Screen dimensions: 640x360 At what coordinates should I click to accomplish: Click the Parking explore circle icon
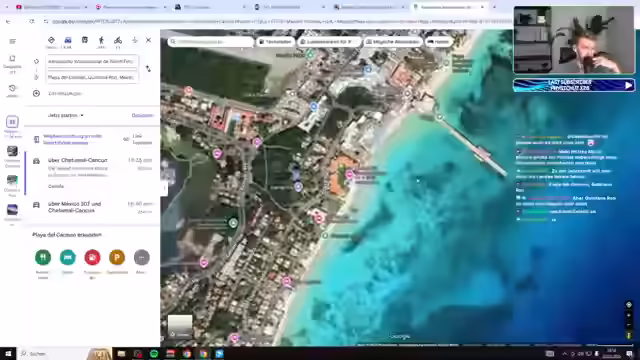[x=117, y=257]
